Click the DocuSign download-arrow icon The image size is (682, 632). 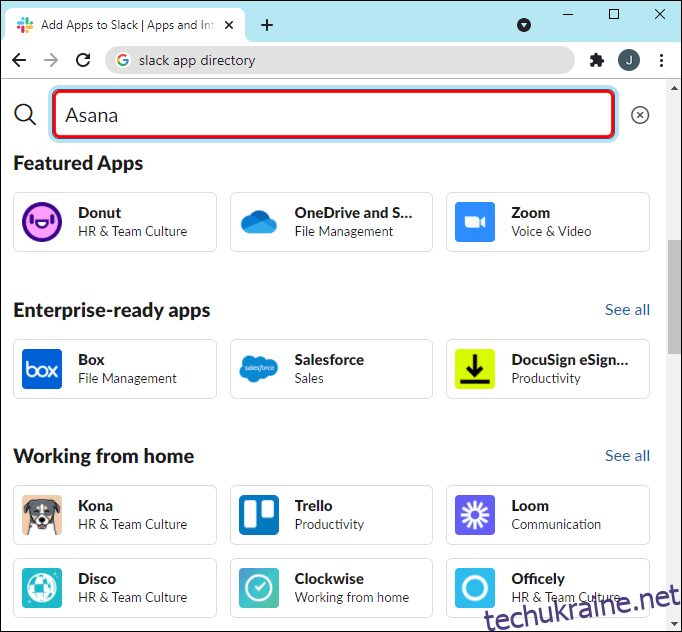[x=475, y=369]
